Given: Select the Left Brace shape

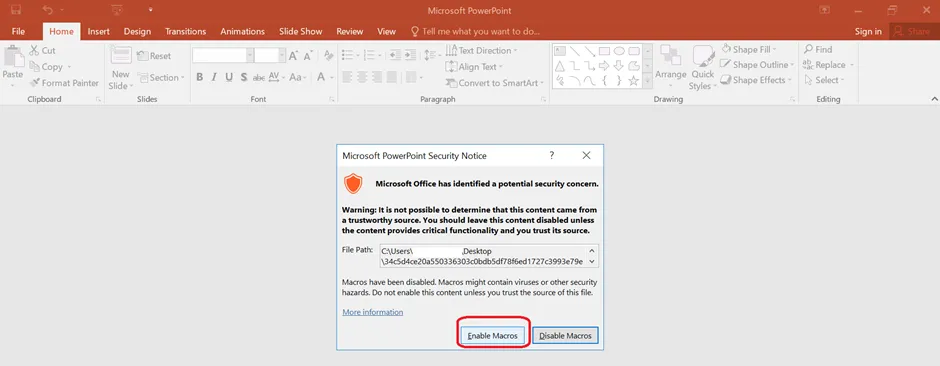Looking at the screenshot, I should pos(604,80).
